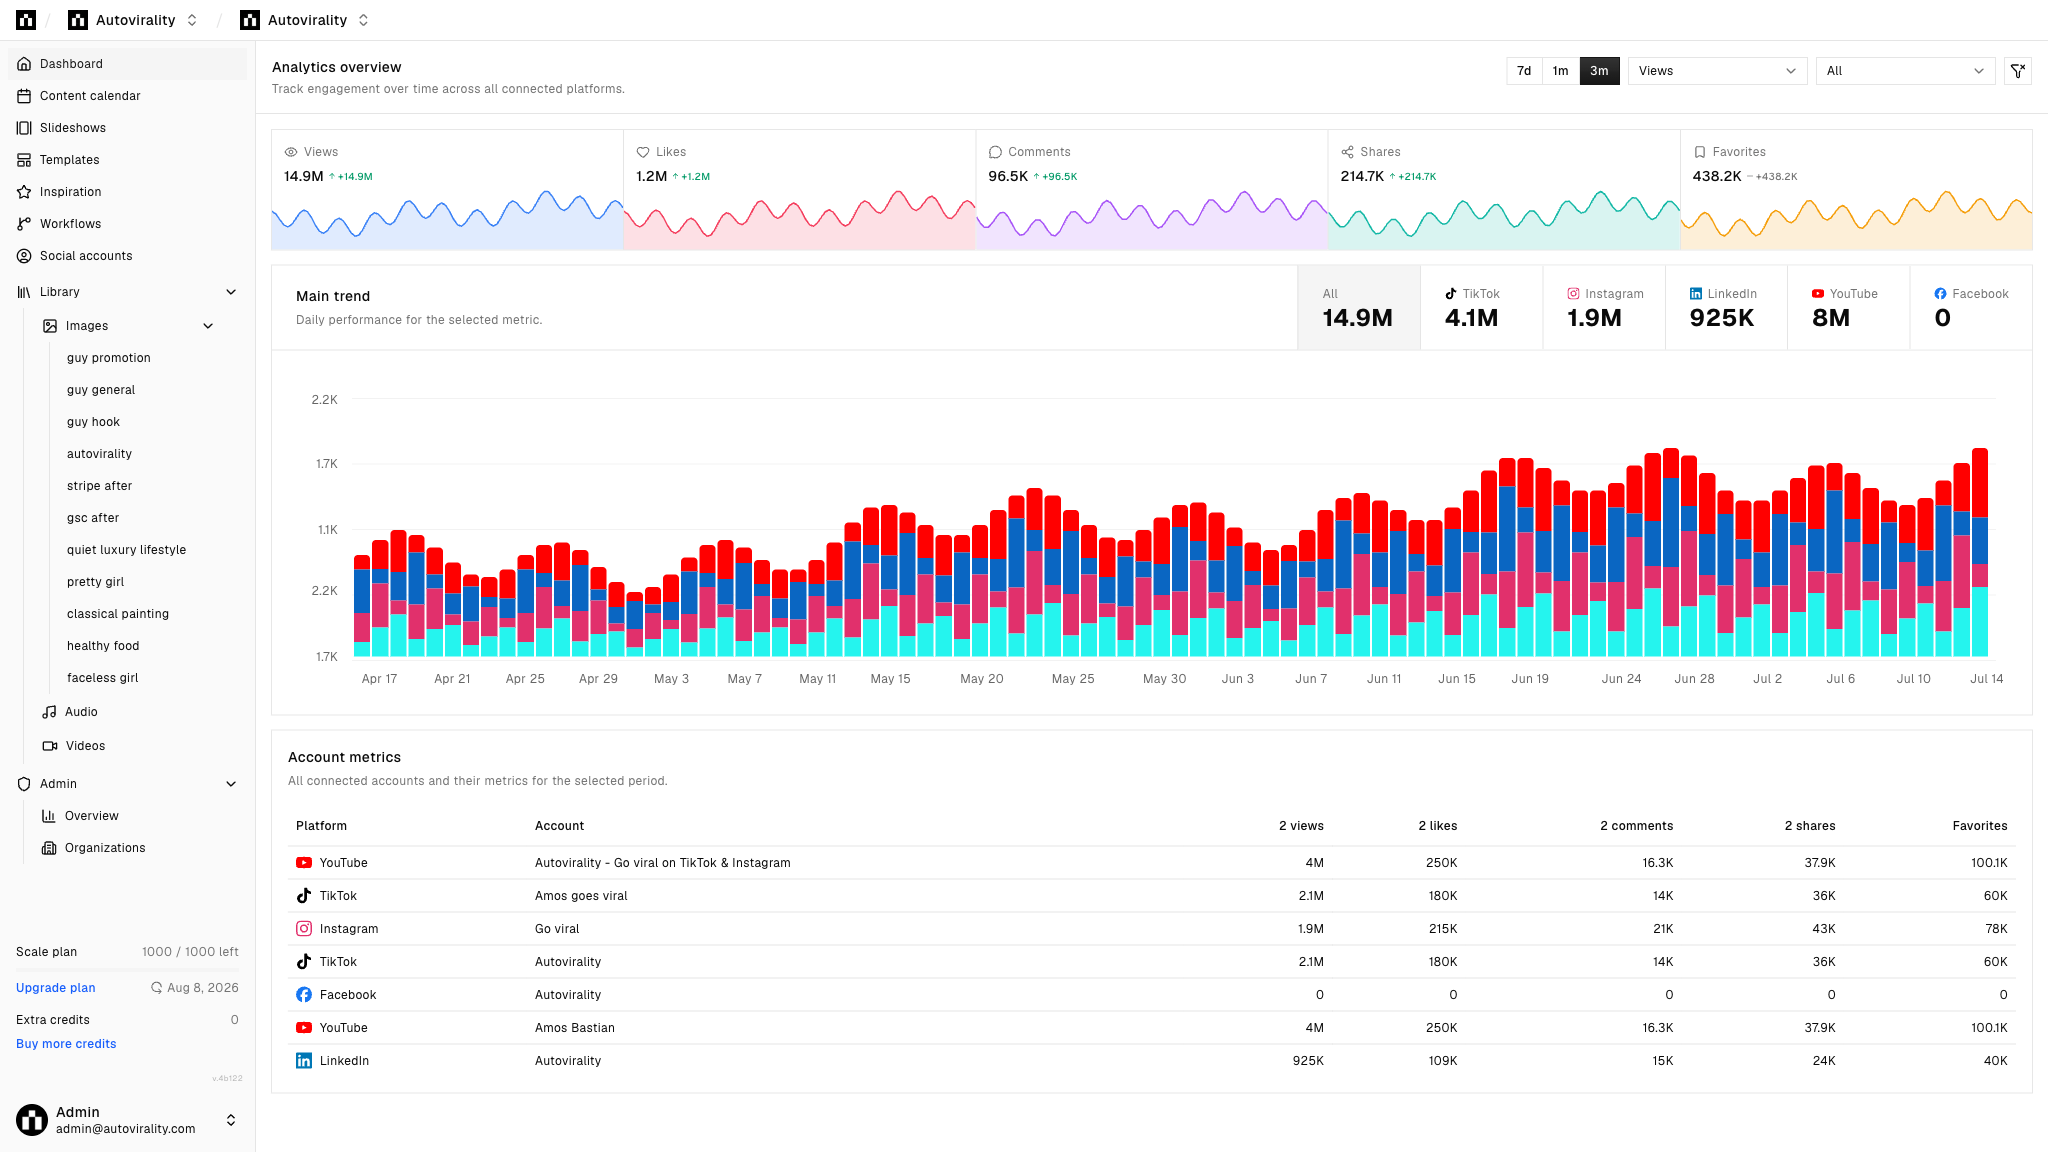This screenshot has height=1152, width=2048.
Task: Select the LinkedIn 925K tab
Action: point(1726,308)
